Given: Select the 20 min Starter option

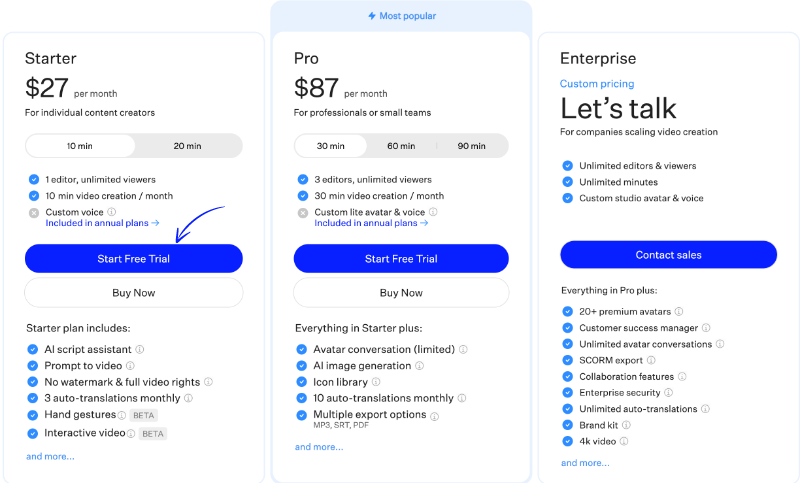Looking at the screenshot, I should (187, 146).
